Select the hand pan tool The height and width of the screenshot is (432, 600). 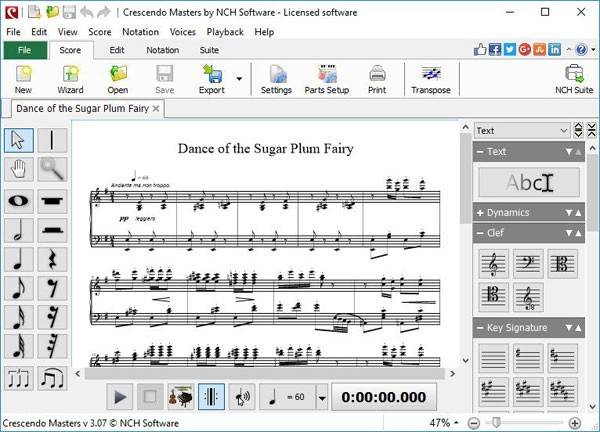coord(19,170)
